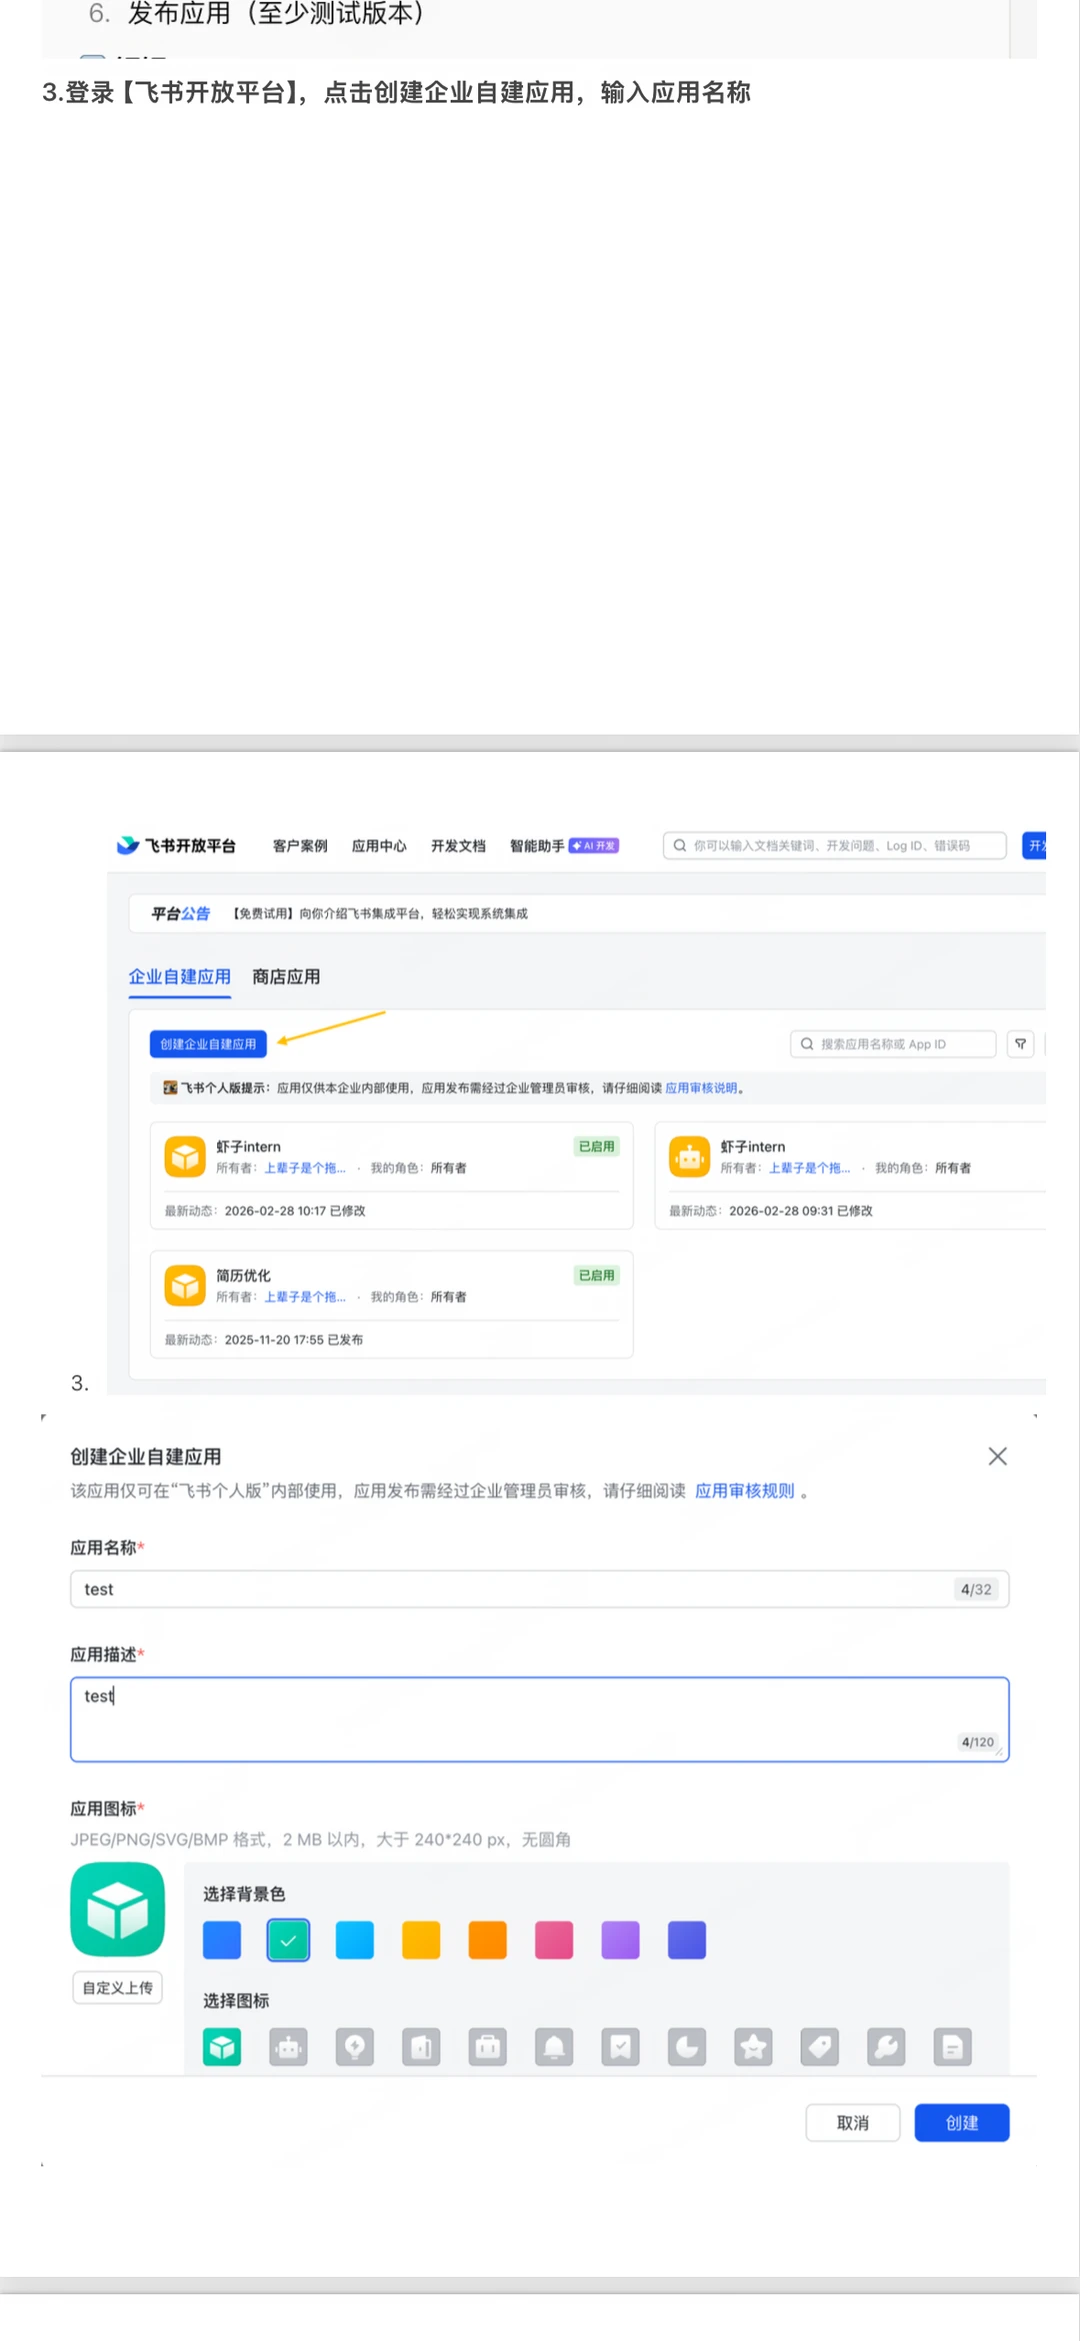The image size is (1080, 2341).
Task: Select the indigo background color
Action: pyautogui.click(x=687, y=1940)
